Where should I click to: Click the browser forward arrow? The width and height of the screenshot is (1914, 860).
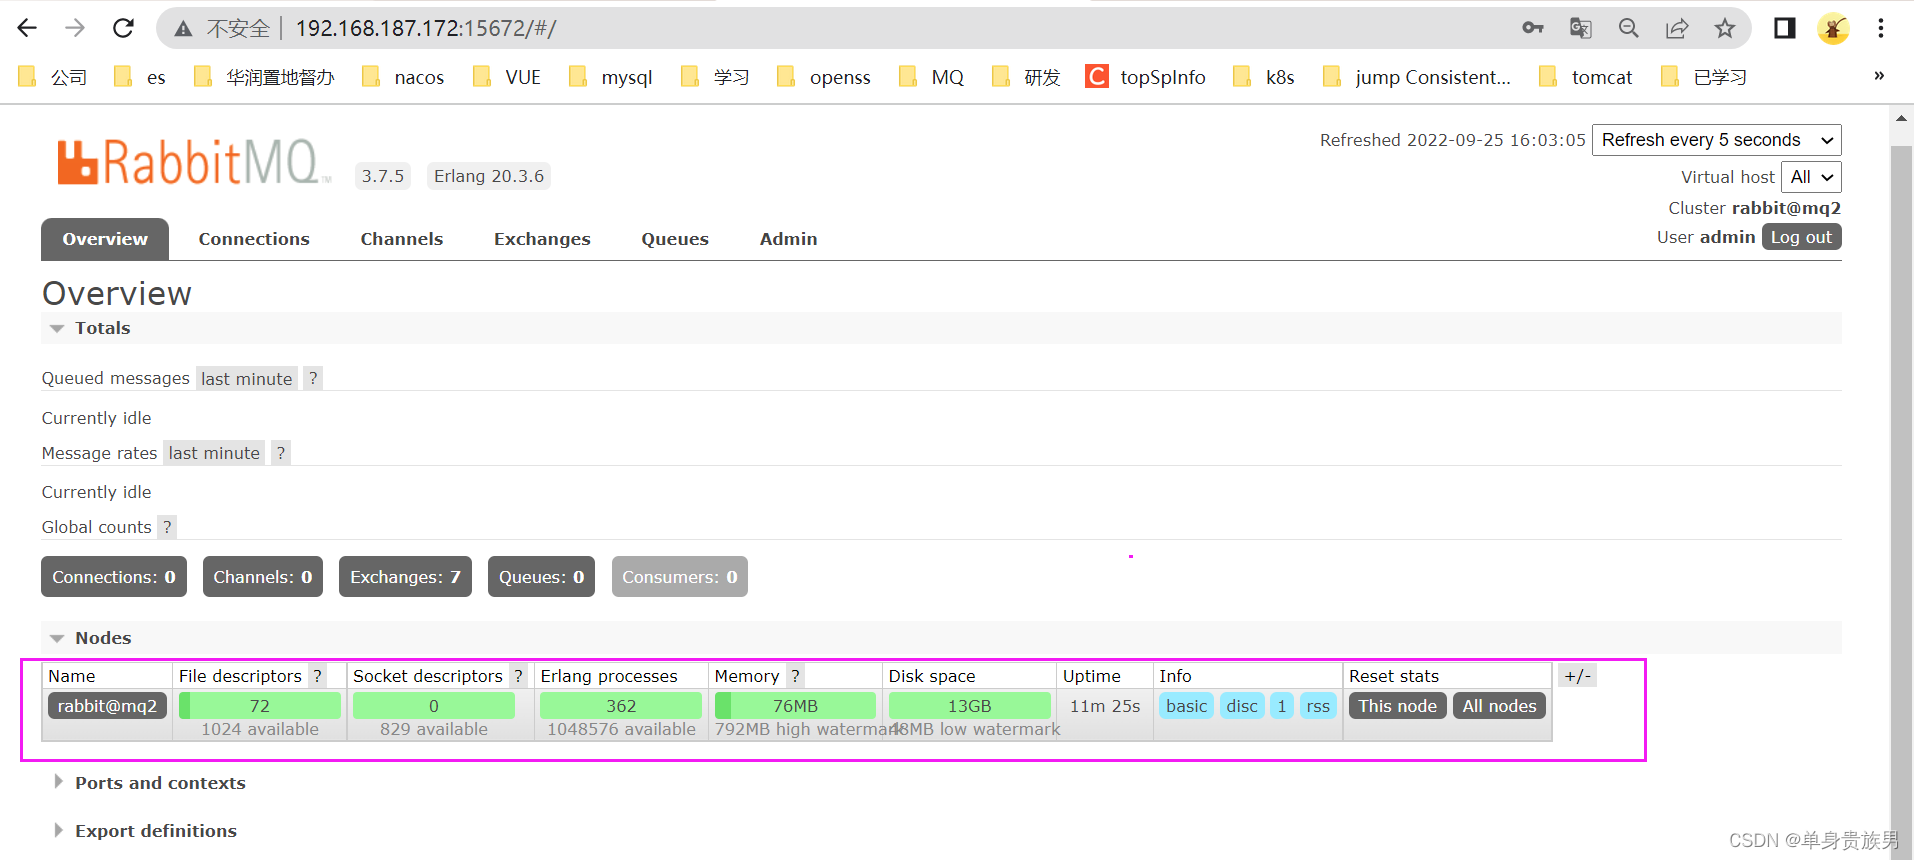point(75,28)
